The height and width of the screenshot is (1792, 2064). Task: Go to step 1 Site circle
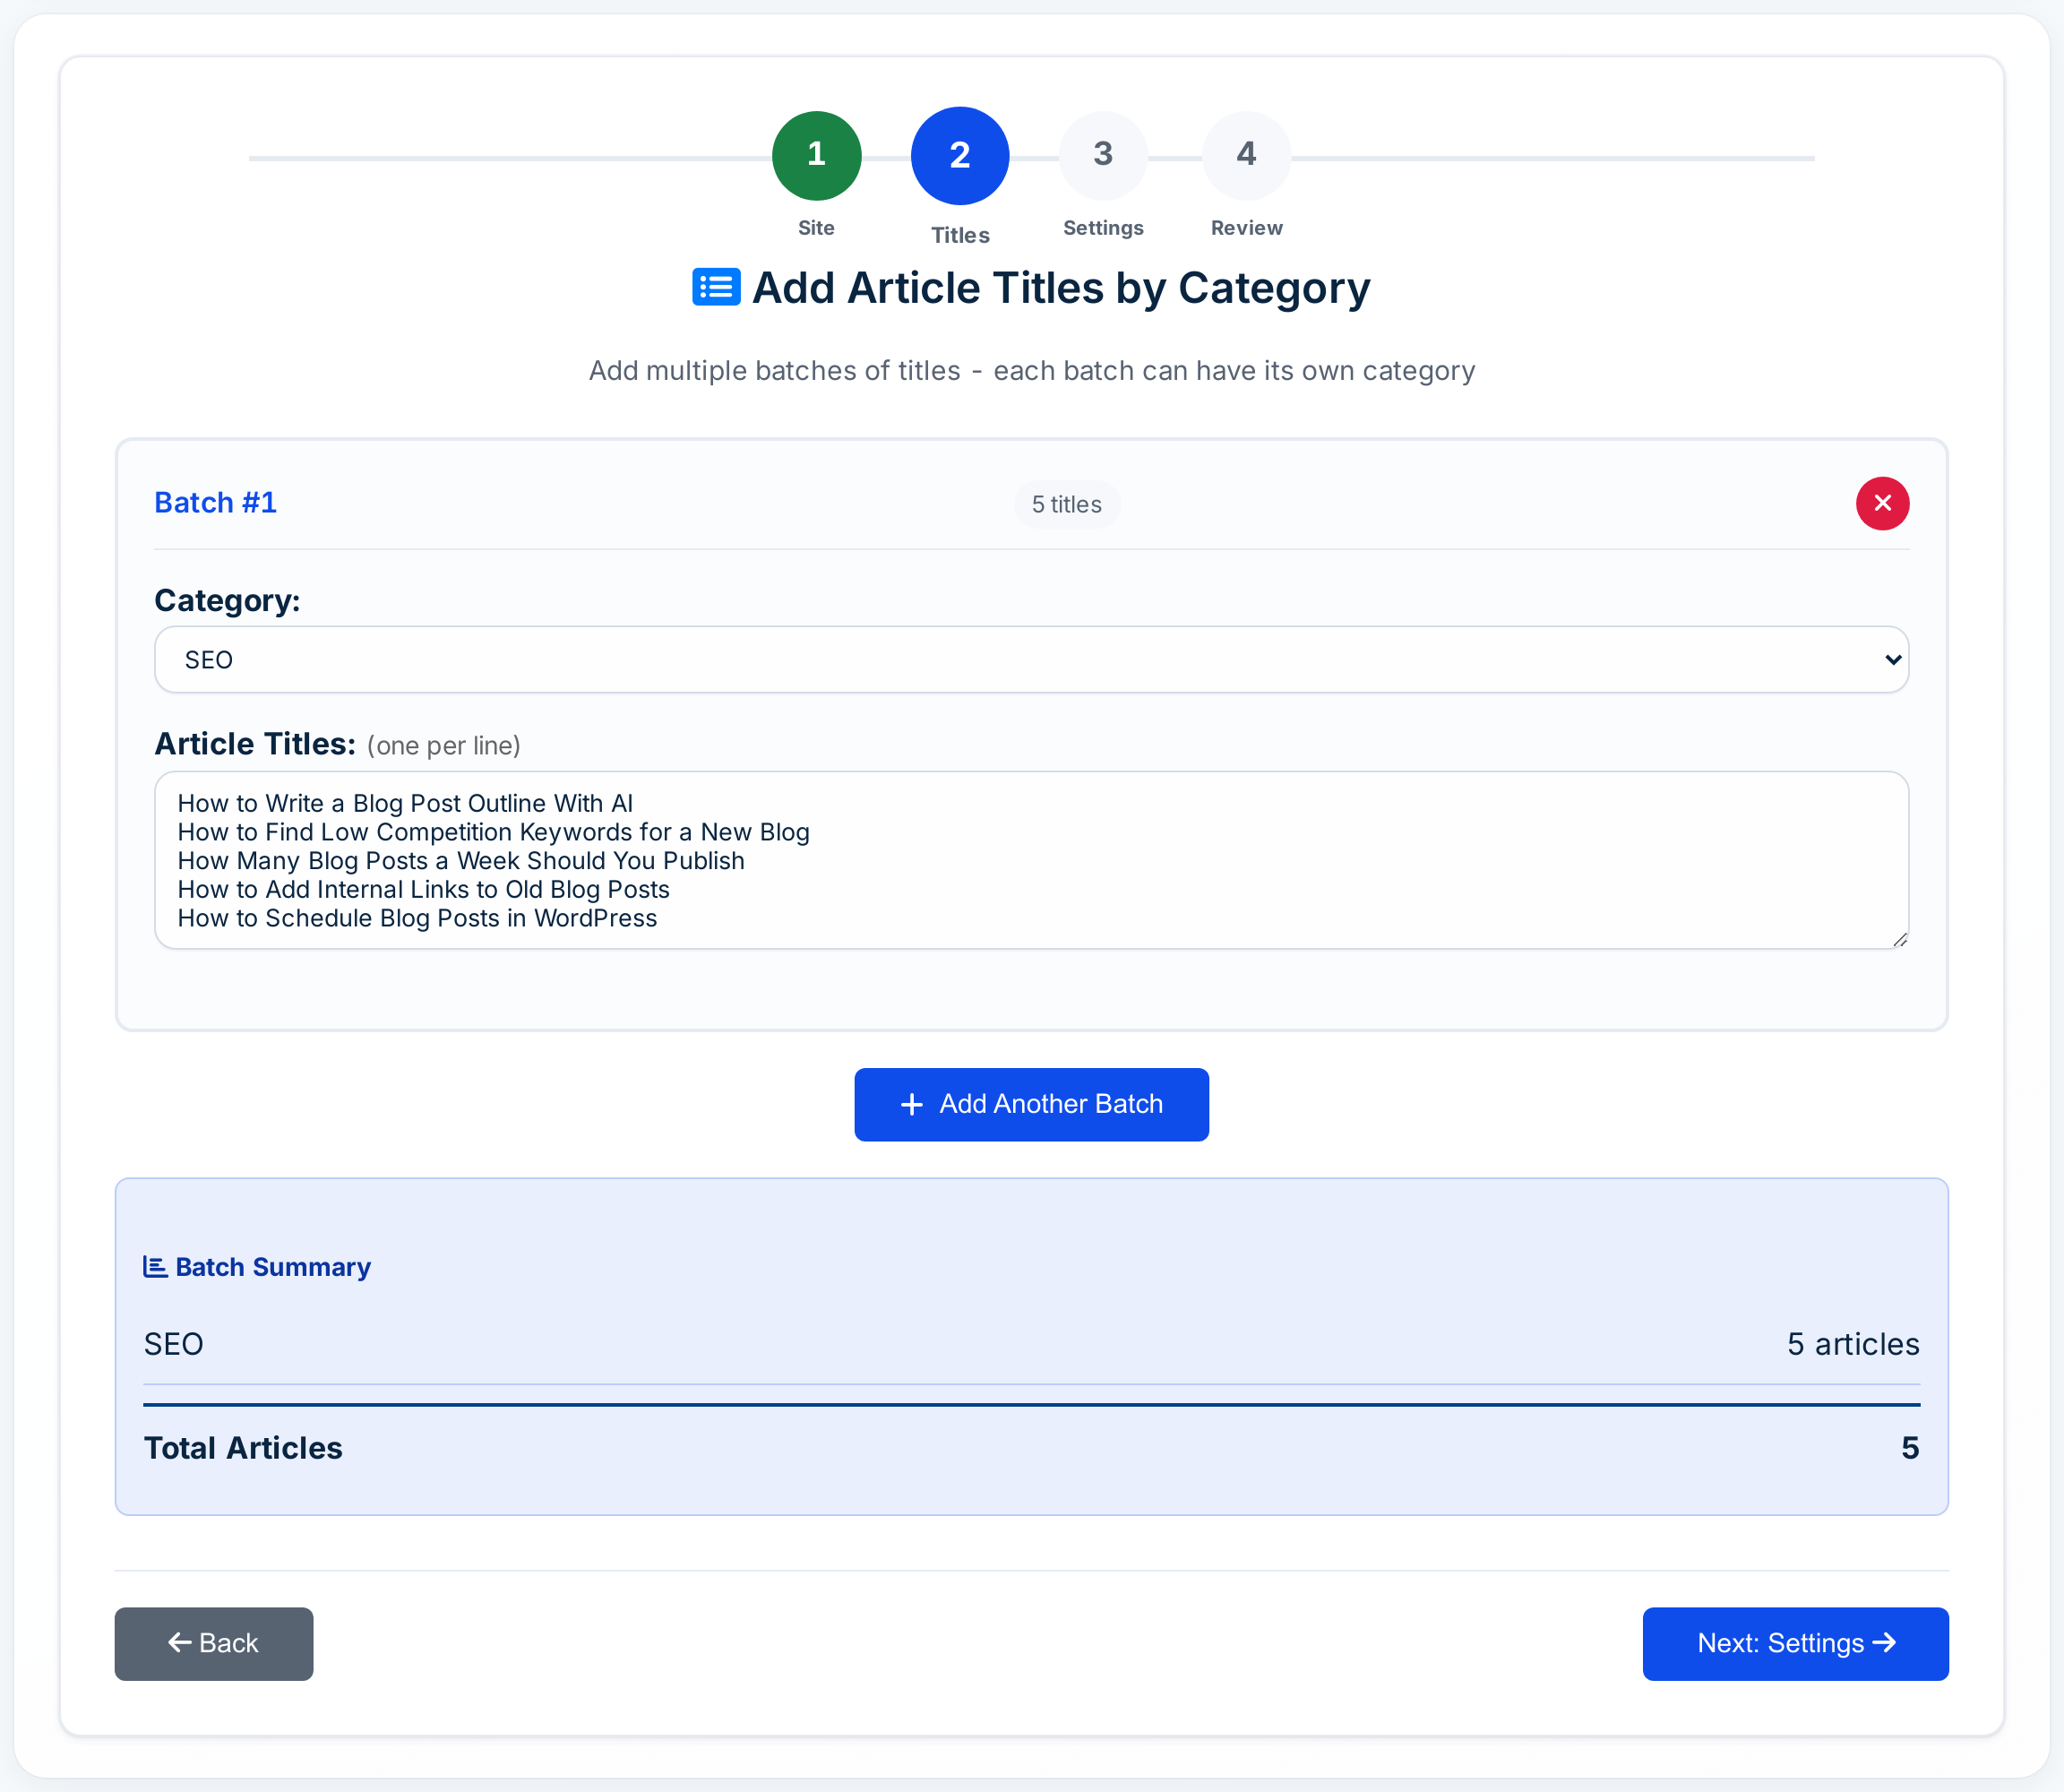(x=816, y=155)
